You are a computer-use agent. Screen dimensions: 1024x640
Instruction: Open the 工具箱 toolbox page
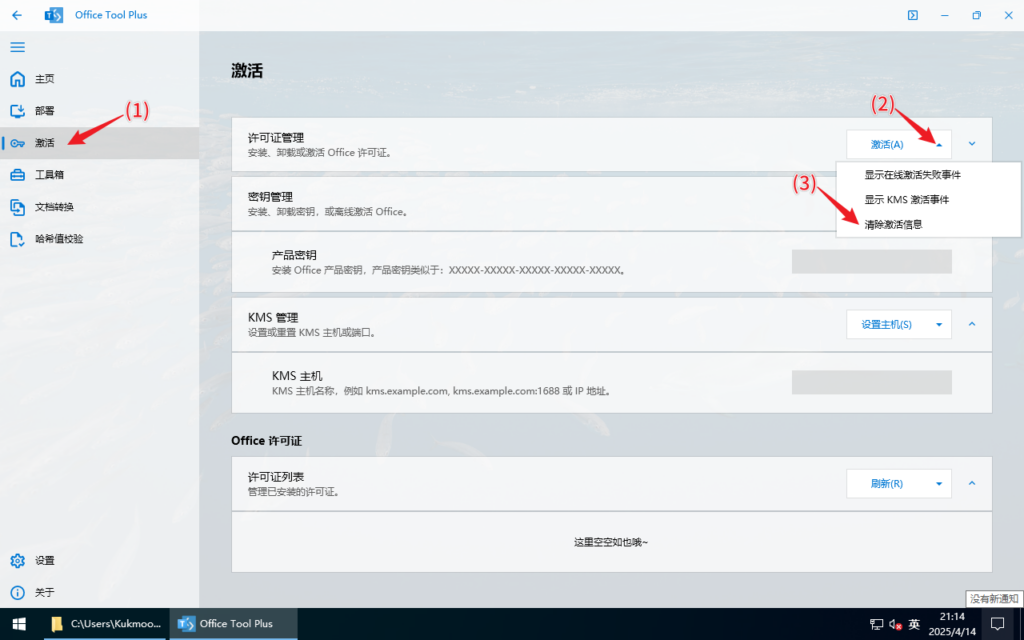99,175
